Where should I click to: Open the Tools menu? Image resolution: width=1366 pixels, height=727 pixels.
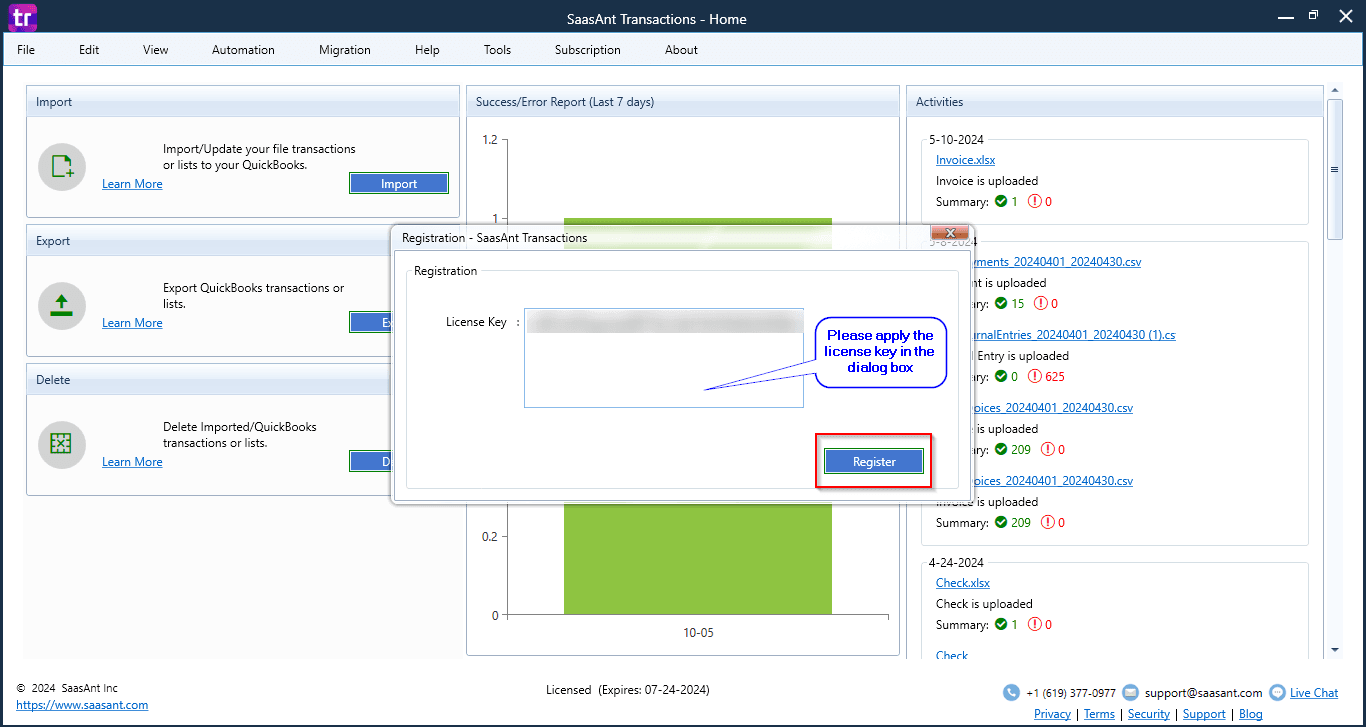pyautogui.click(x=497, y=50)
